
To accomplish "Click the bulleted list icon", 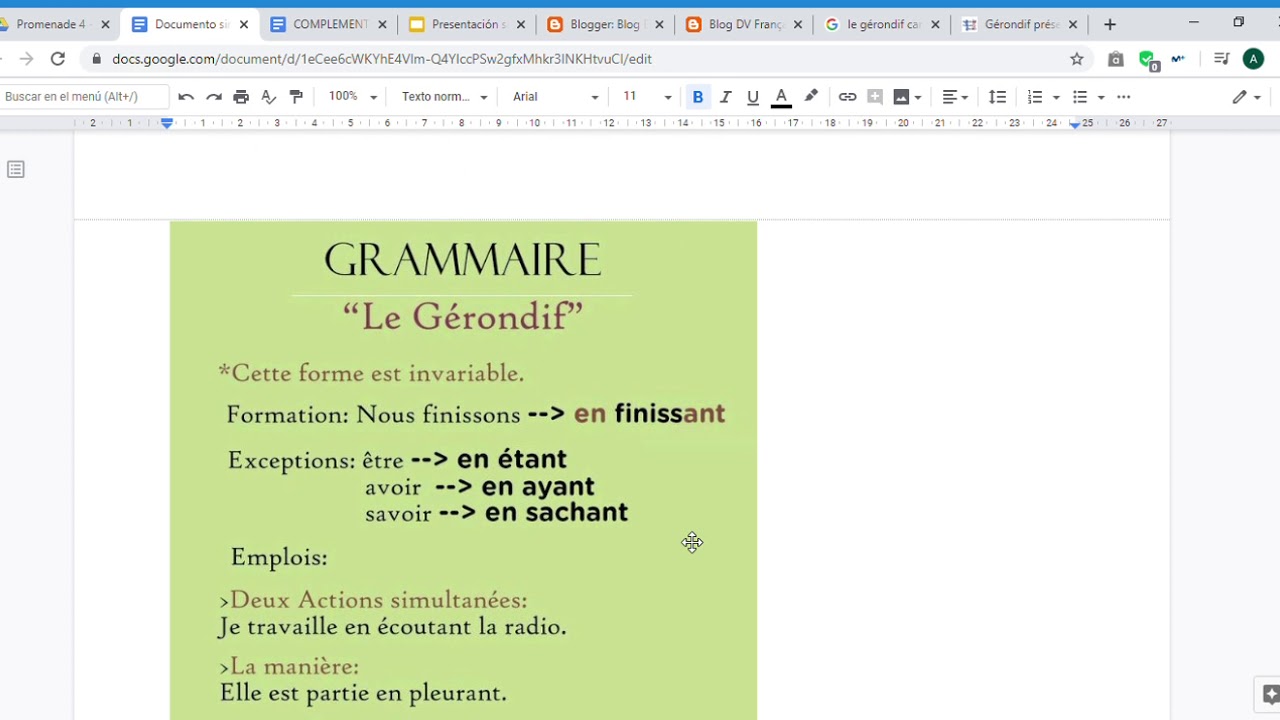I will pyautogui.click(x=1080, y=97).
